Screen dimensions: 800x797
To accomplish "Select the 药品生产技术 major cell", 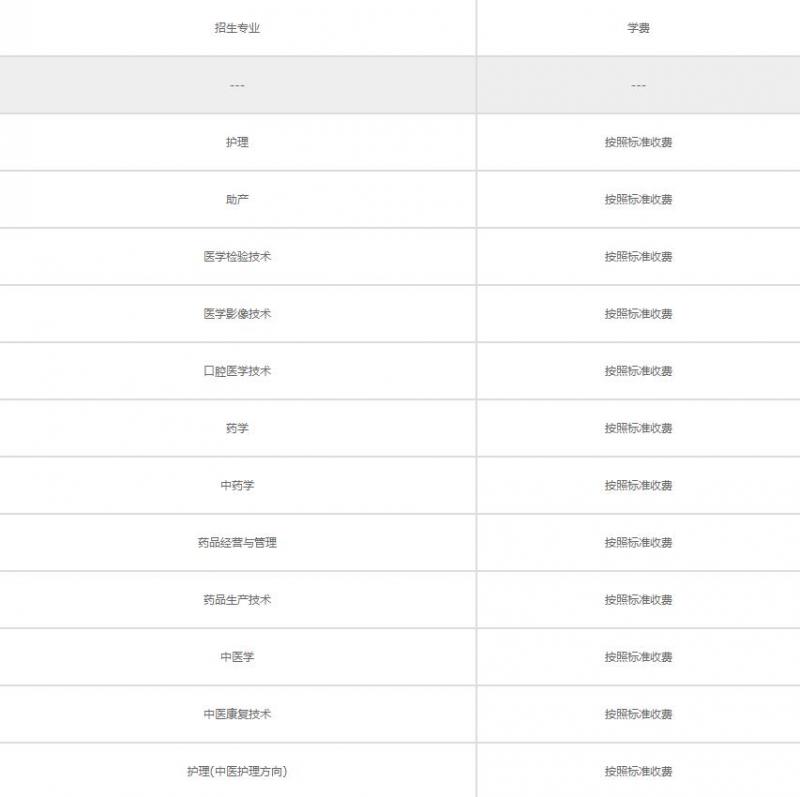I will click(x=237, y=600).
